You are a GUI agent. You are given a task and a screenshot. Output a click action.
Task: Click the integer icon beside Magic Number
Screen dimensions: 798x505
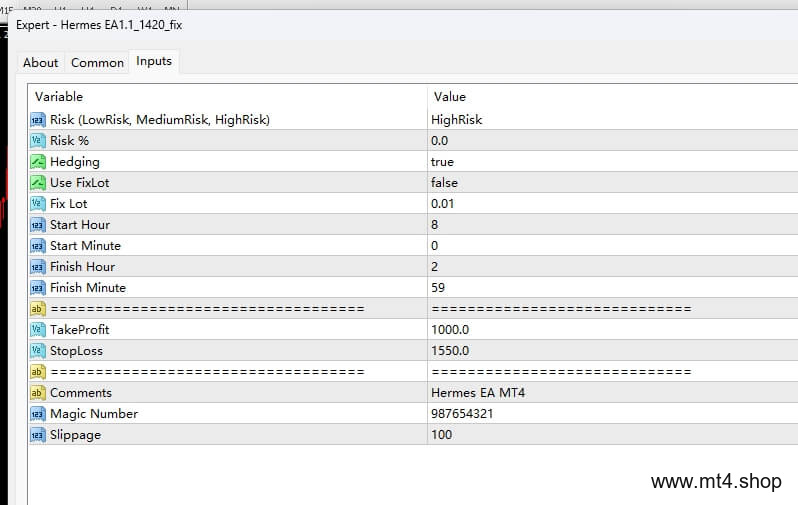click(x=38, y=414)
